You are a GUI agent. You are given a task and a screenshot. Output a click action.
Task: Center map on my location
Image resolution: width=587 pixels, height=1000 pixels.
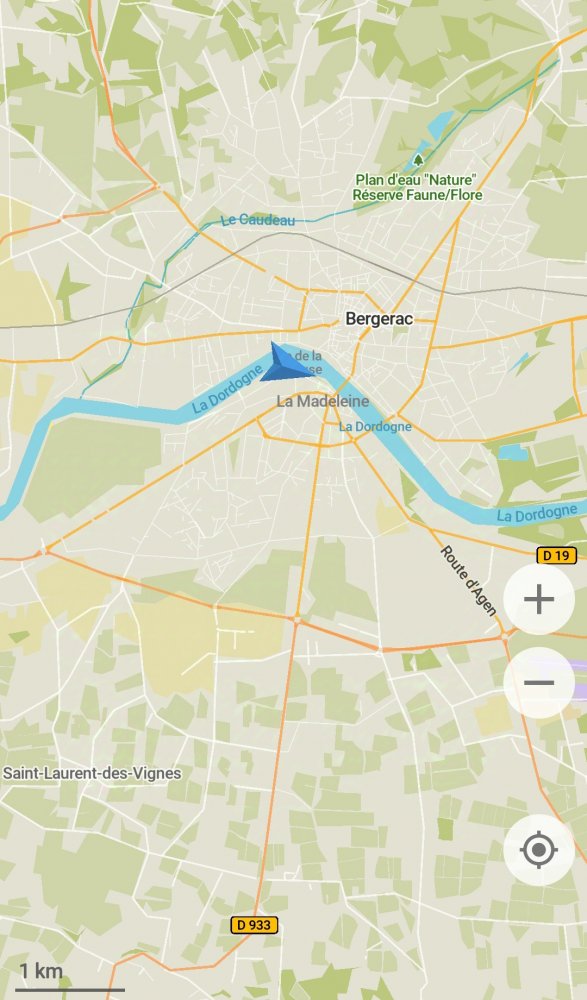click(x=539, y=849)
